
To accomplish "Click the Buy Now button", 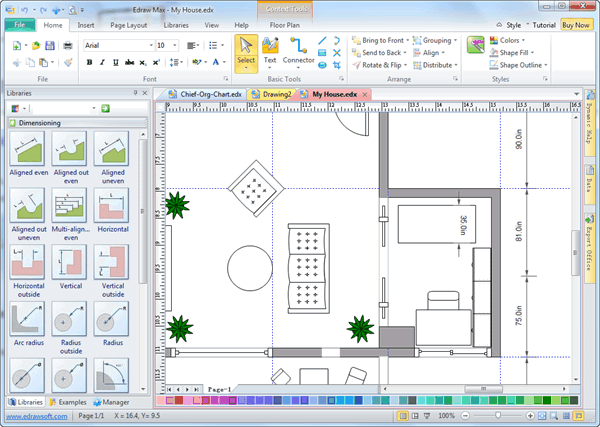I will [575, 23].
